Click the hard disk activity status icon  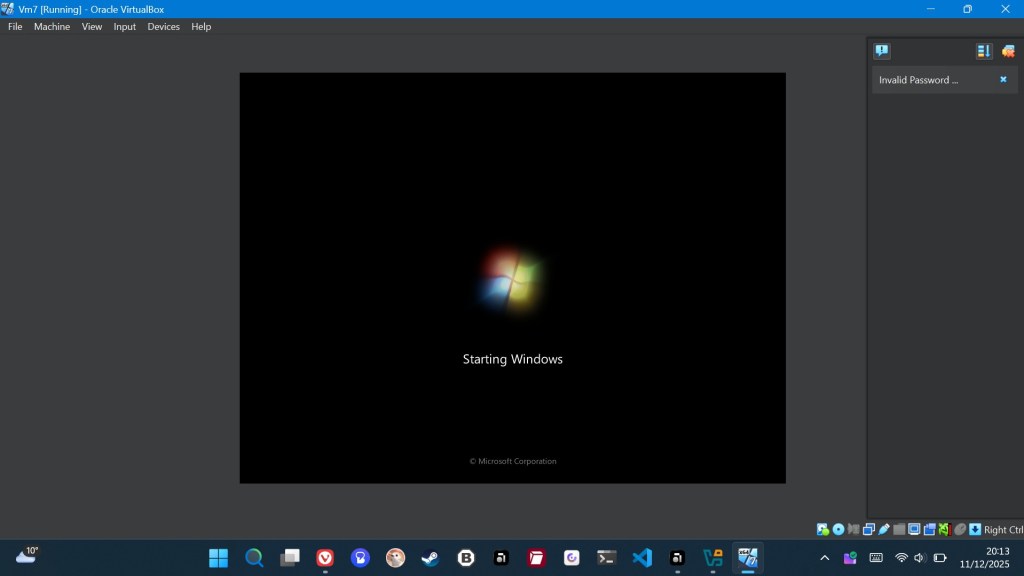tap(822, 529)
